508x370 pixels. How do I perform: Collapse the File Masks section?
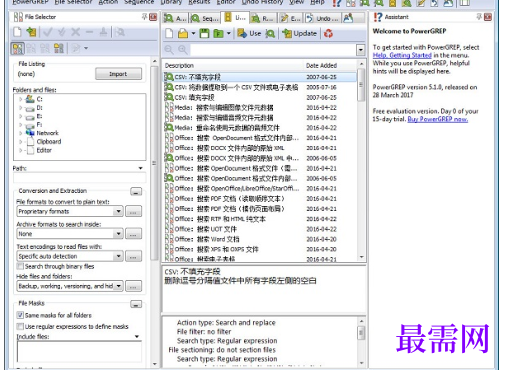tap(136, 304)
